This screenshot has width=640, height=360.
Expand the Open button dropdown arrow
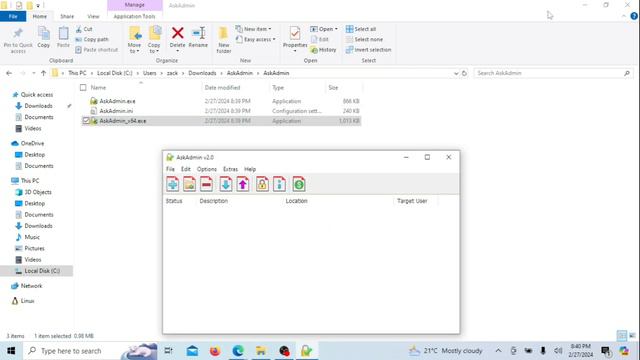[x=336, y=29]
